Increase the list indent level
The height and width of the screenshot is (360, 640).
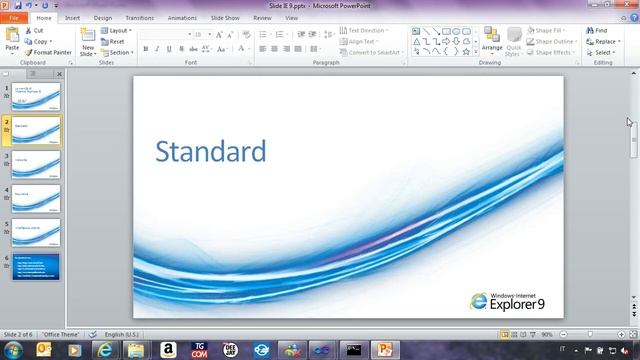pyautogui.click(x=312, y=34)
